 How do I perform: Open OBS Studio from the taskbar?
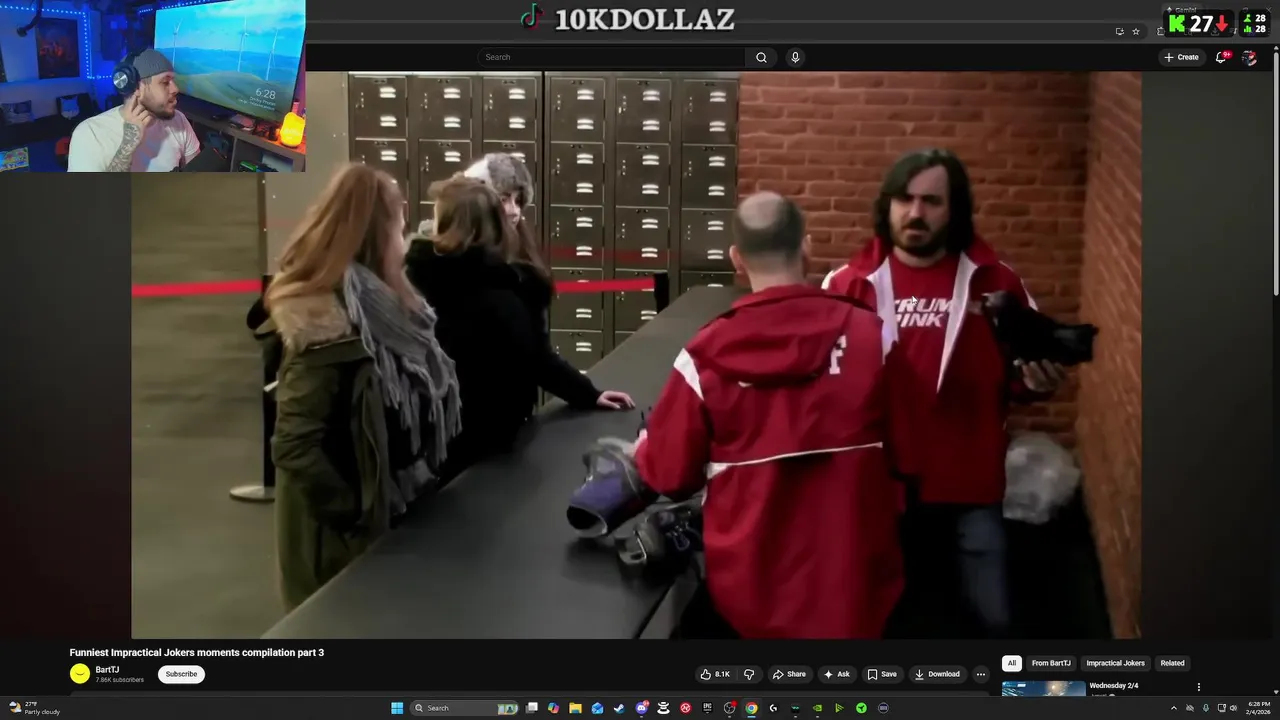[729, 708]
